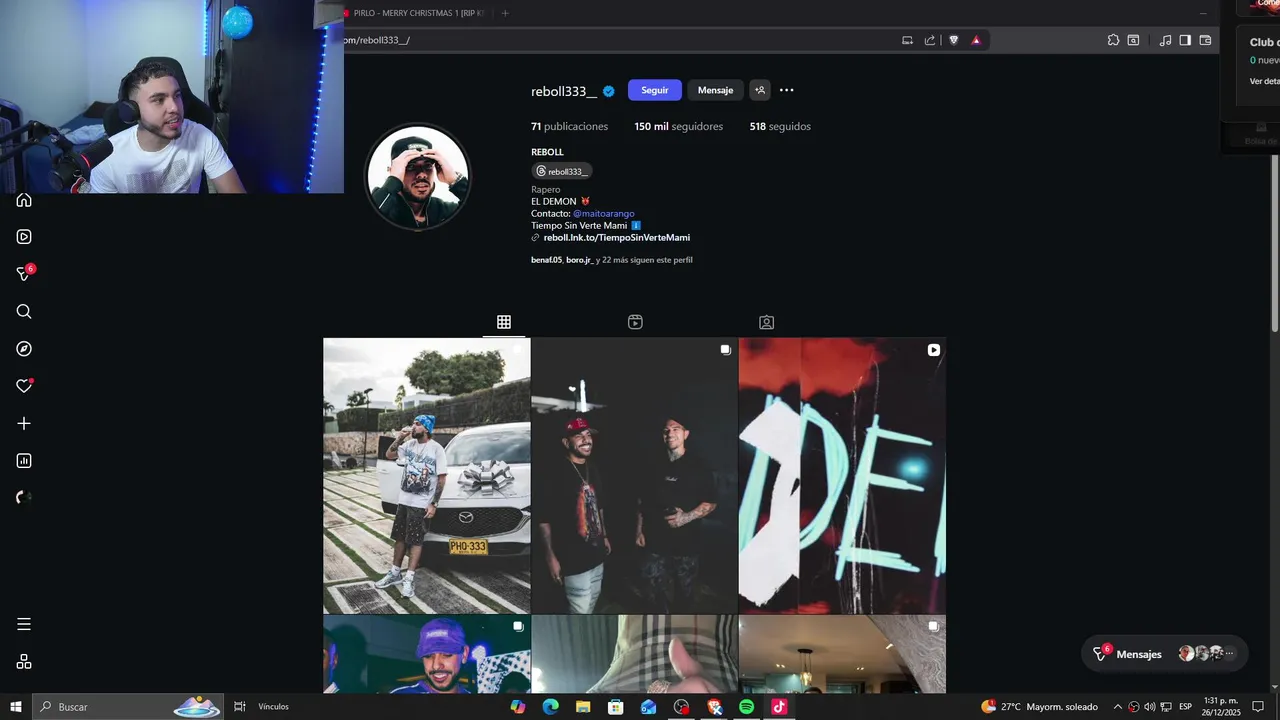Open the Explore compass icon
1280x720 pixels.
[x=24, y=349]
